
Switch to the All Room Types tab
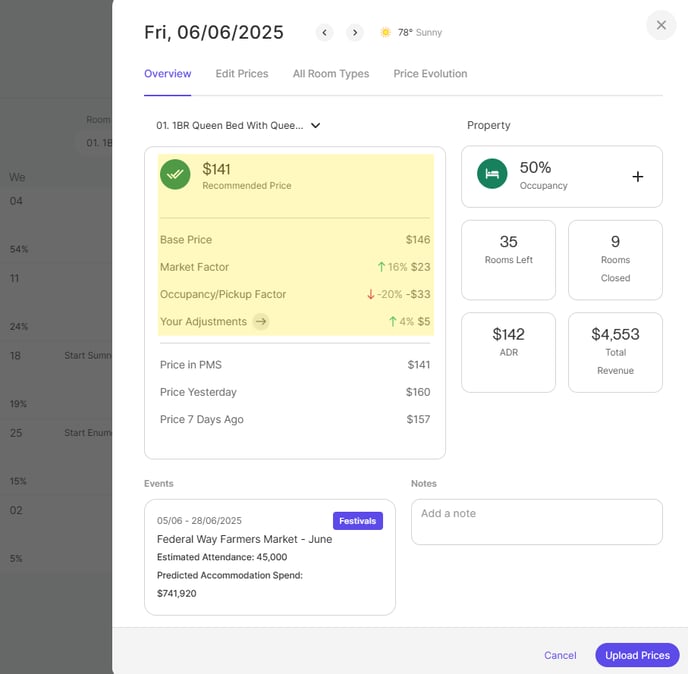(x=331, y=74)
